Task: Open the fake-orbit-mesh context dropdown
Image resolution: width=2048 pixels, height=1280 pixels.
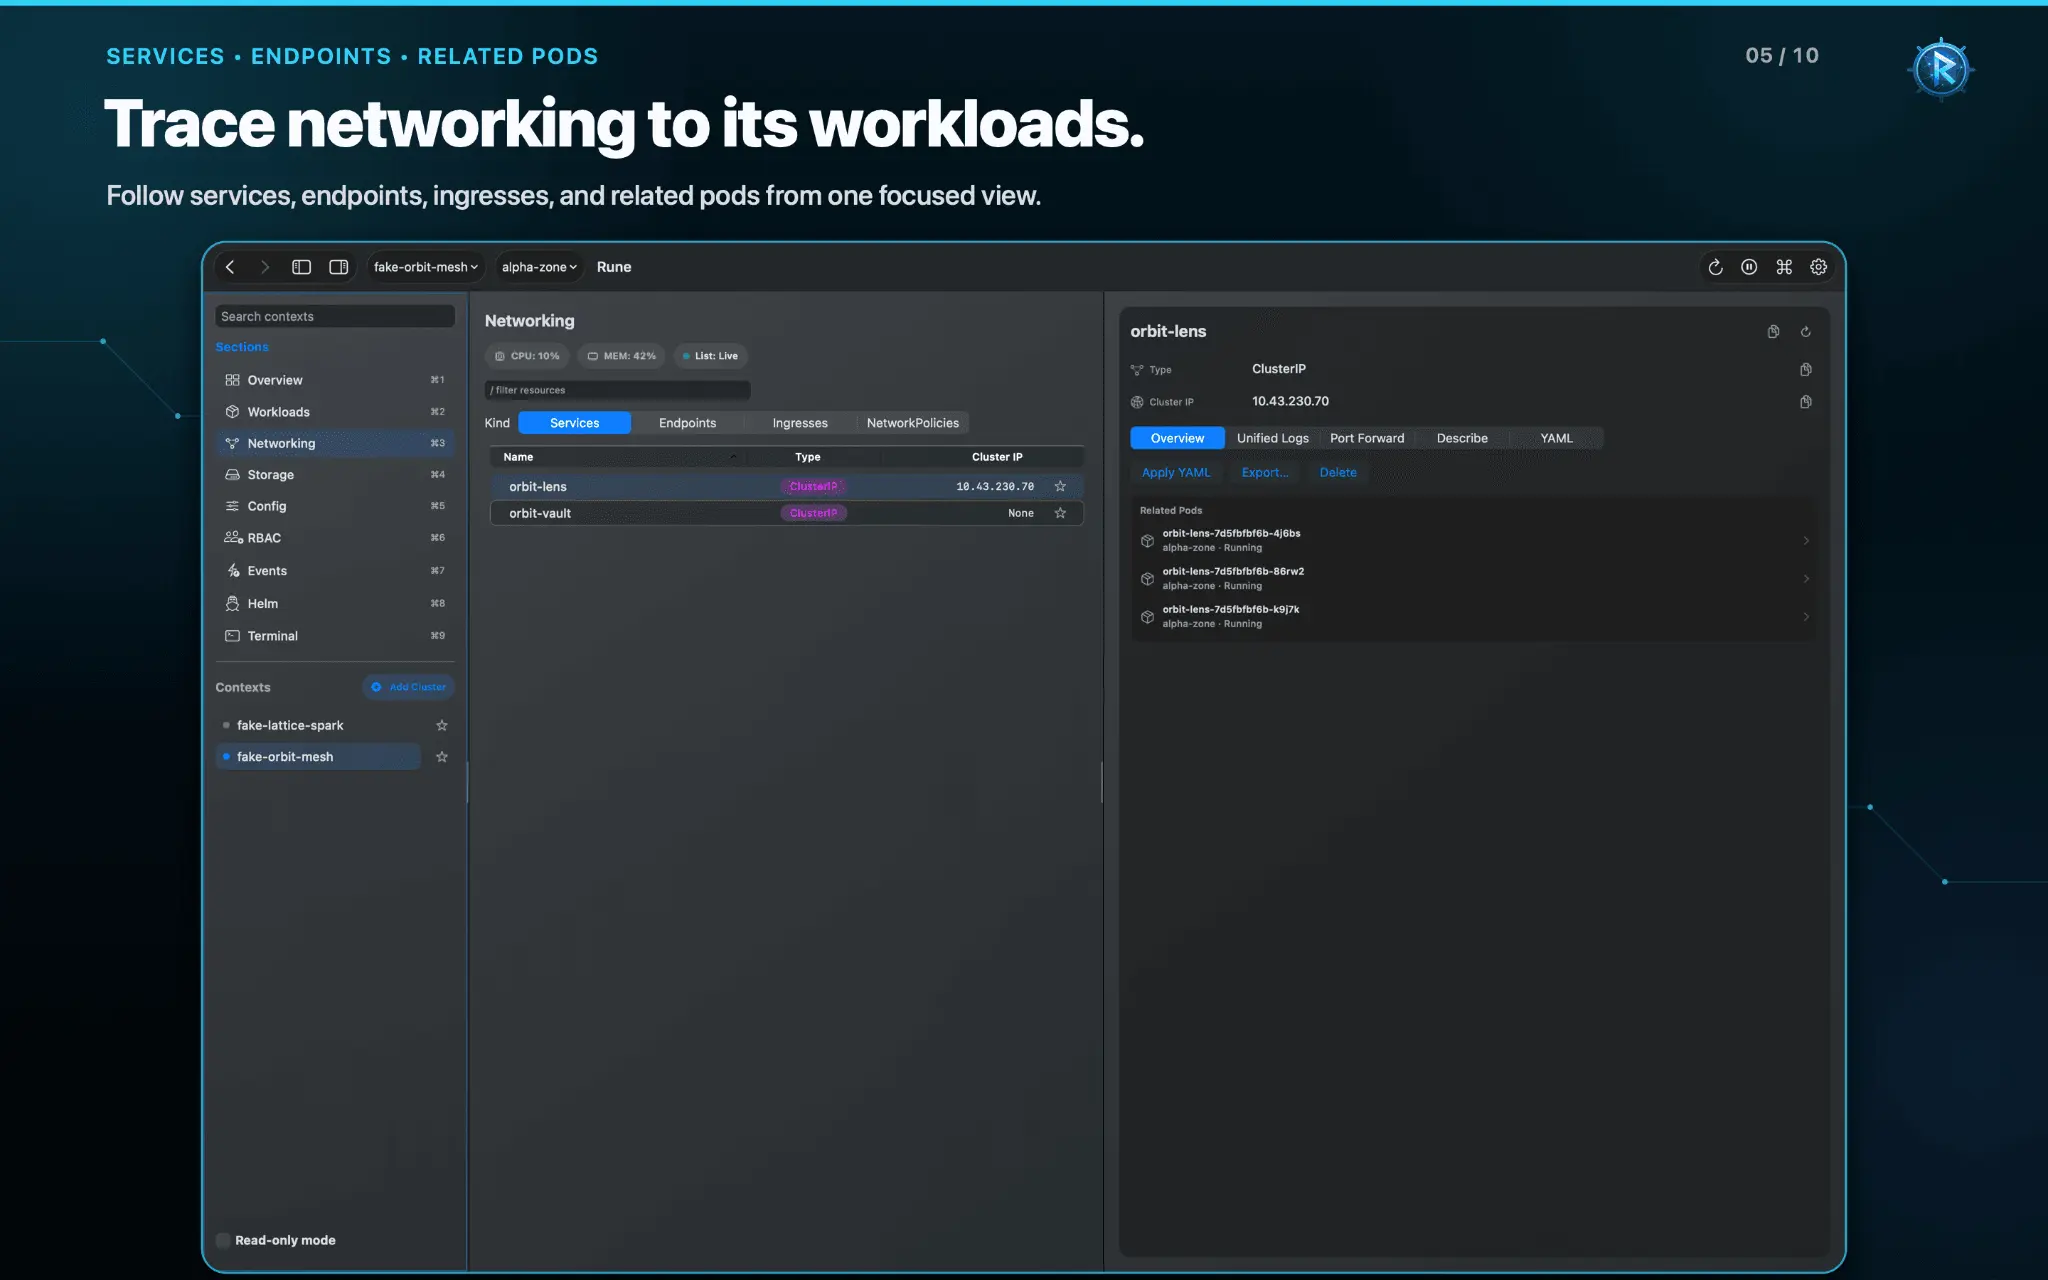Action: (425, 267)
